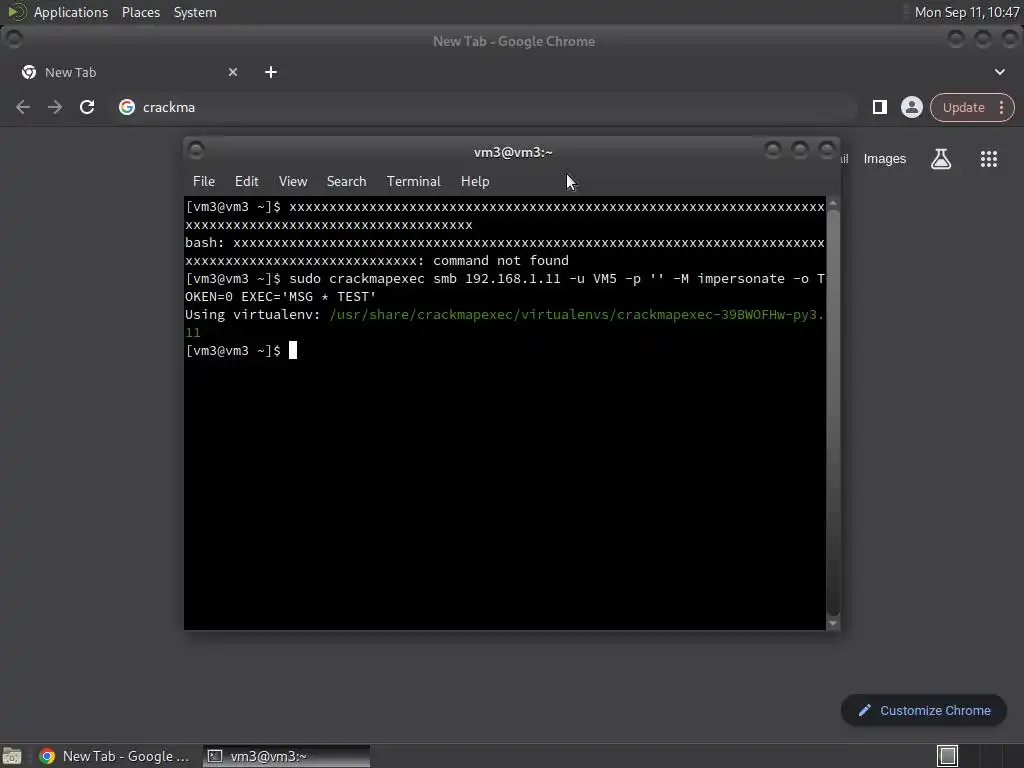Open the Images link

coord(885,159)
